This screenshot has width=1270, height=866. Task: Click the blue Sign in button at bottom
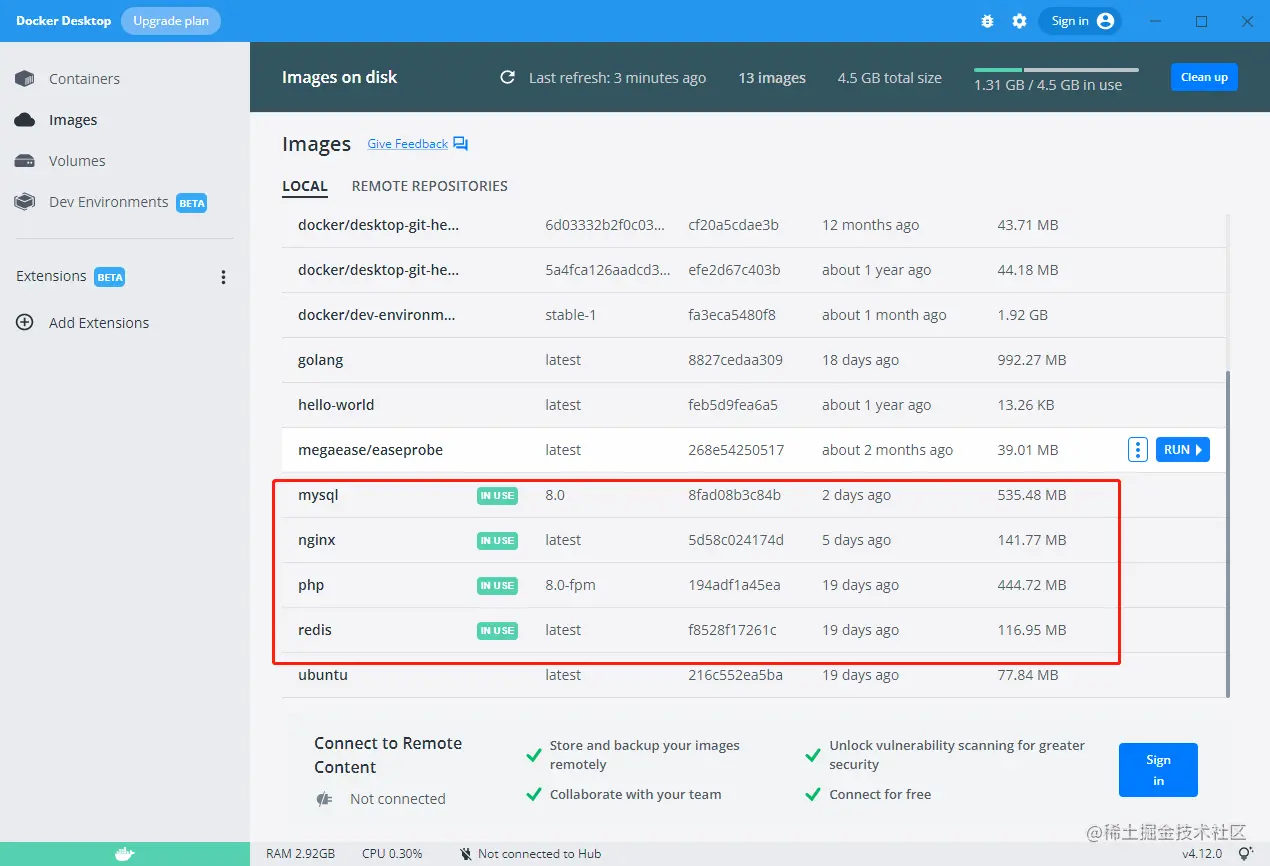1158,770
